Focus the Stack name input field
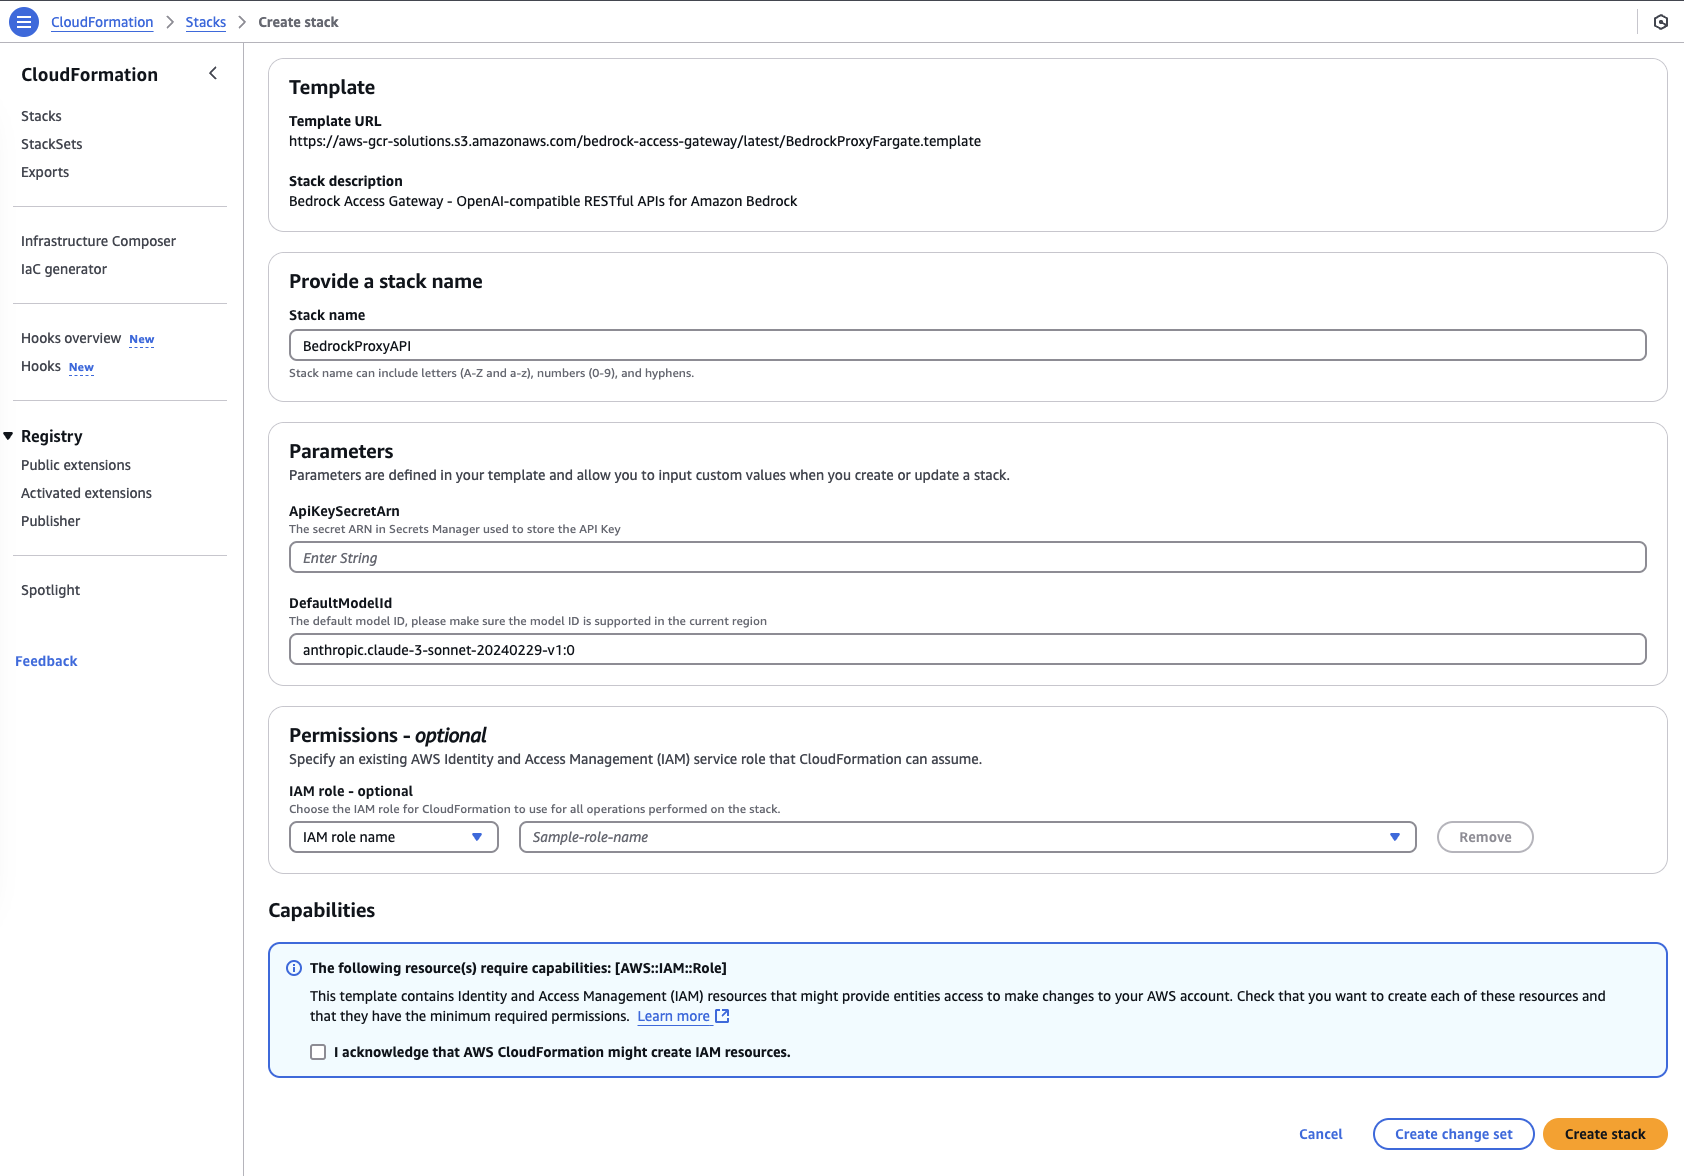The image size is (1684, 1176). click(968, 345)
